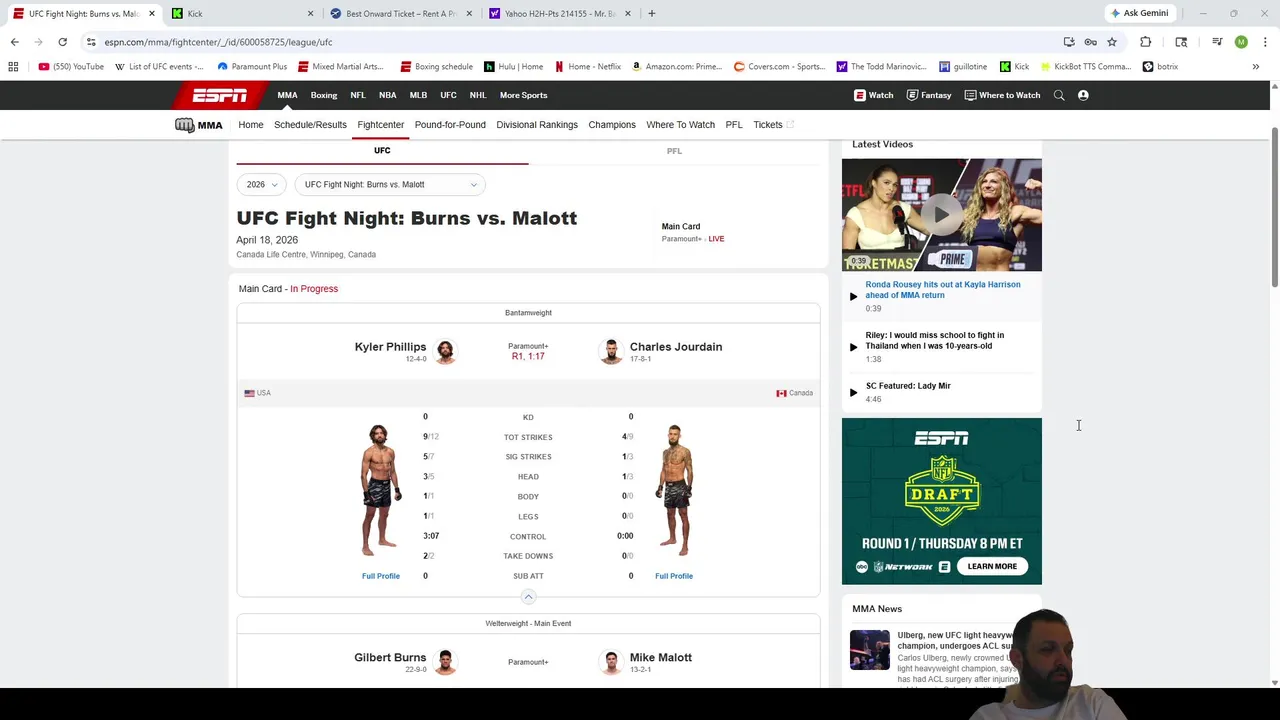1280x720 pixels.
Task: Switch to the PFL league tab
Action: [x=674, y=151]
